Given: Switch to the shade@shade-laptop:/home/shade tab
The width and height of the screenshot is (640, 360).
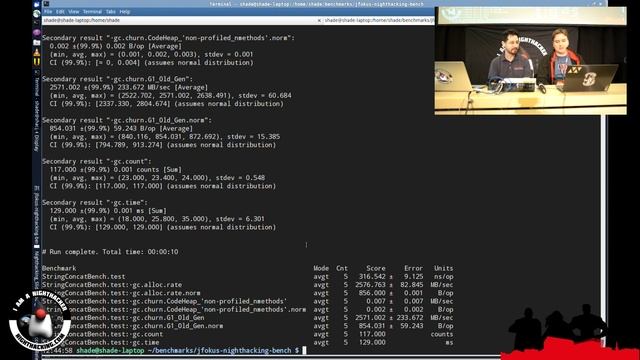Looking at the screenshot, I should coord(180,20).
